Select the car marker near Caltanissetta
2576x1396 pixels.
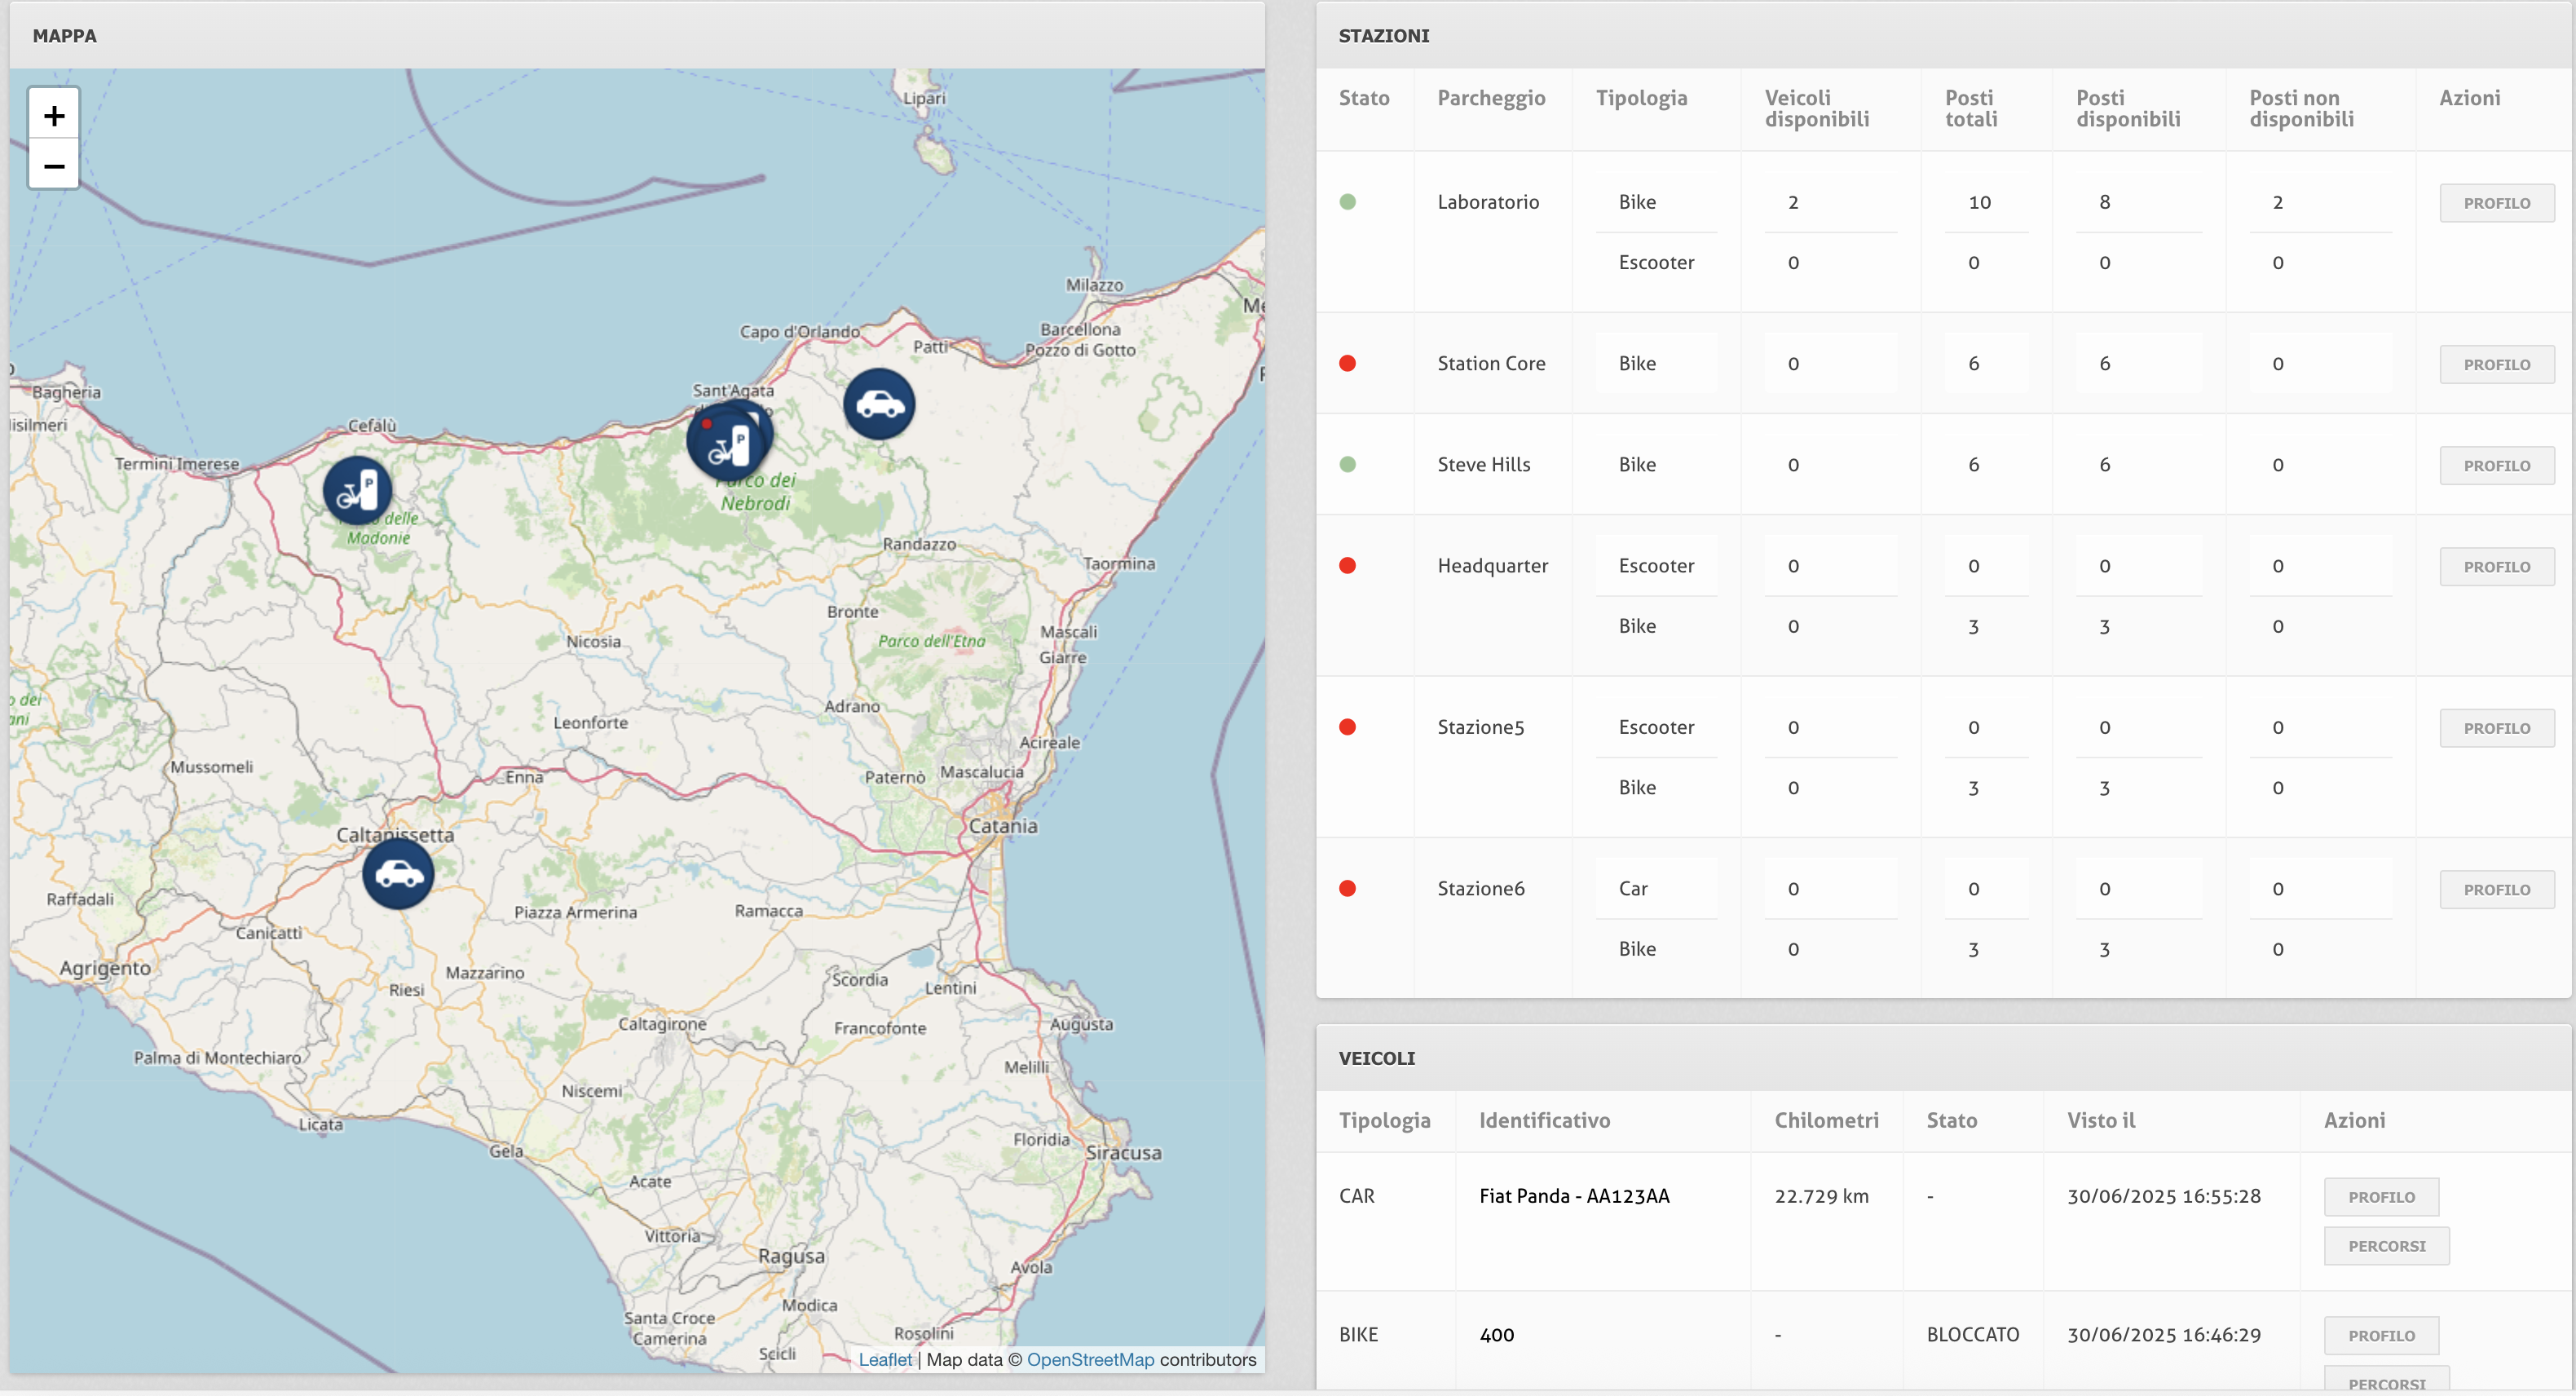point(398,874)
